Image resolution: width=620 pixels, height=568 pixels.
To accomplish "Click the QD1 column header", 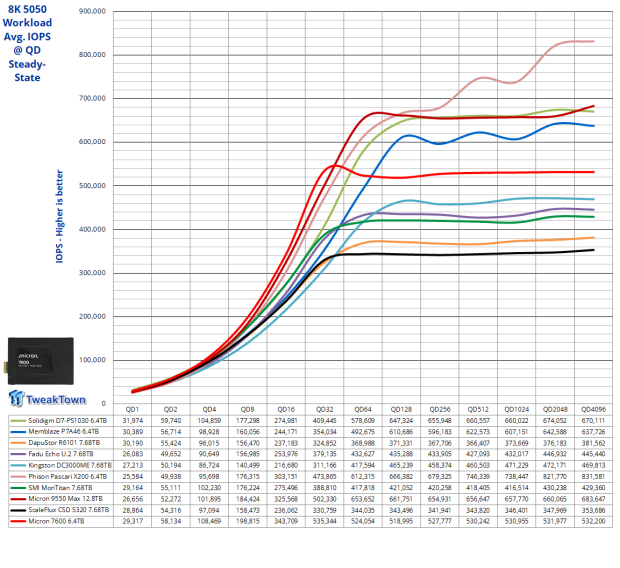I will tap(132, 409).
